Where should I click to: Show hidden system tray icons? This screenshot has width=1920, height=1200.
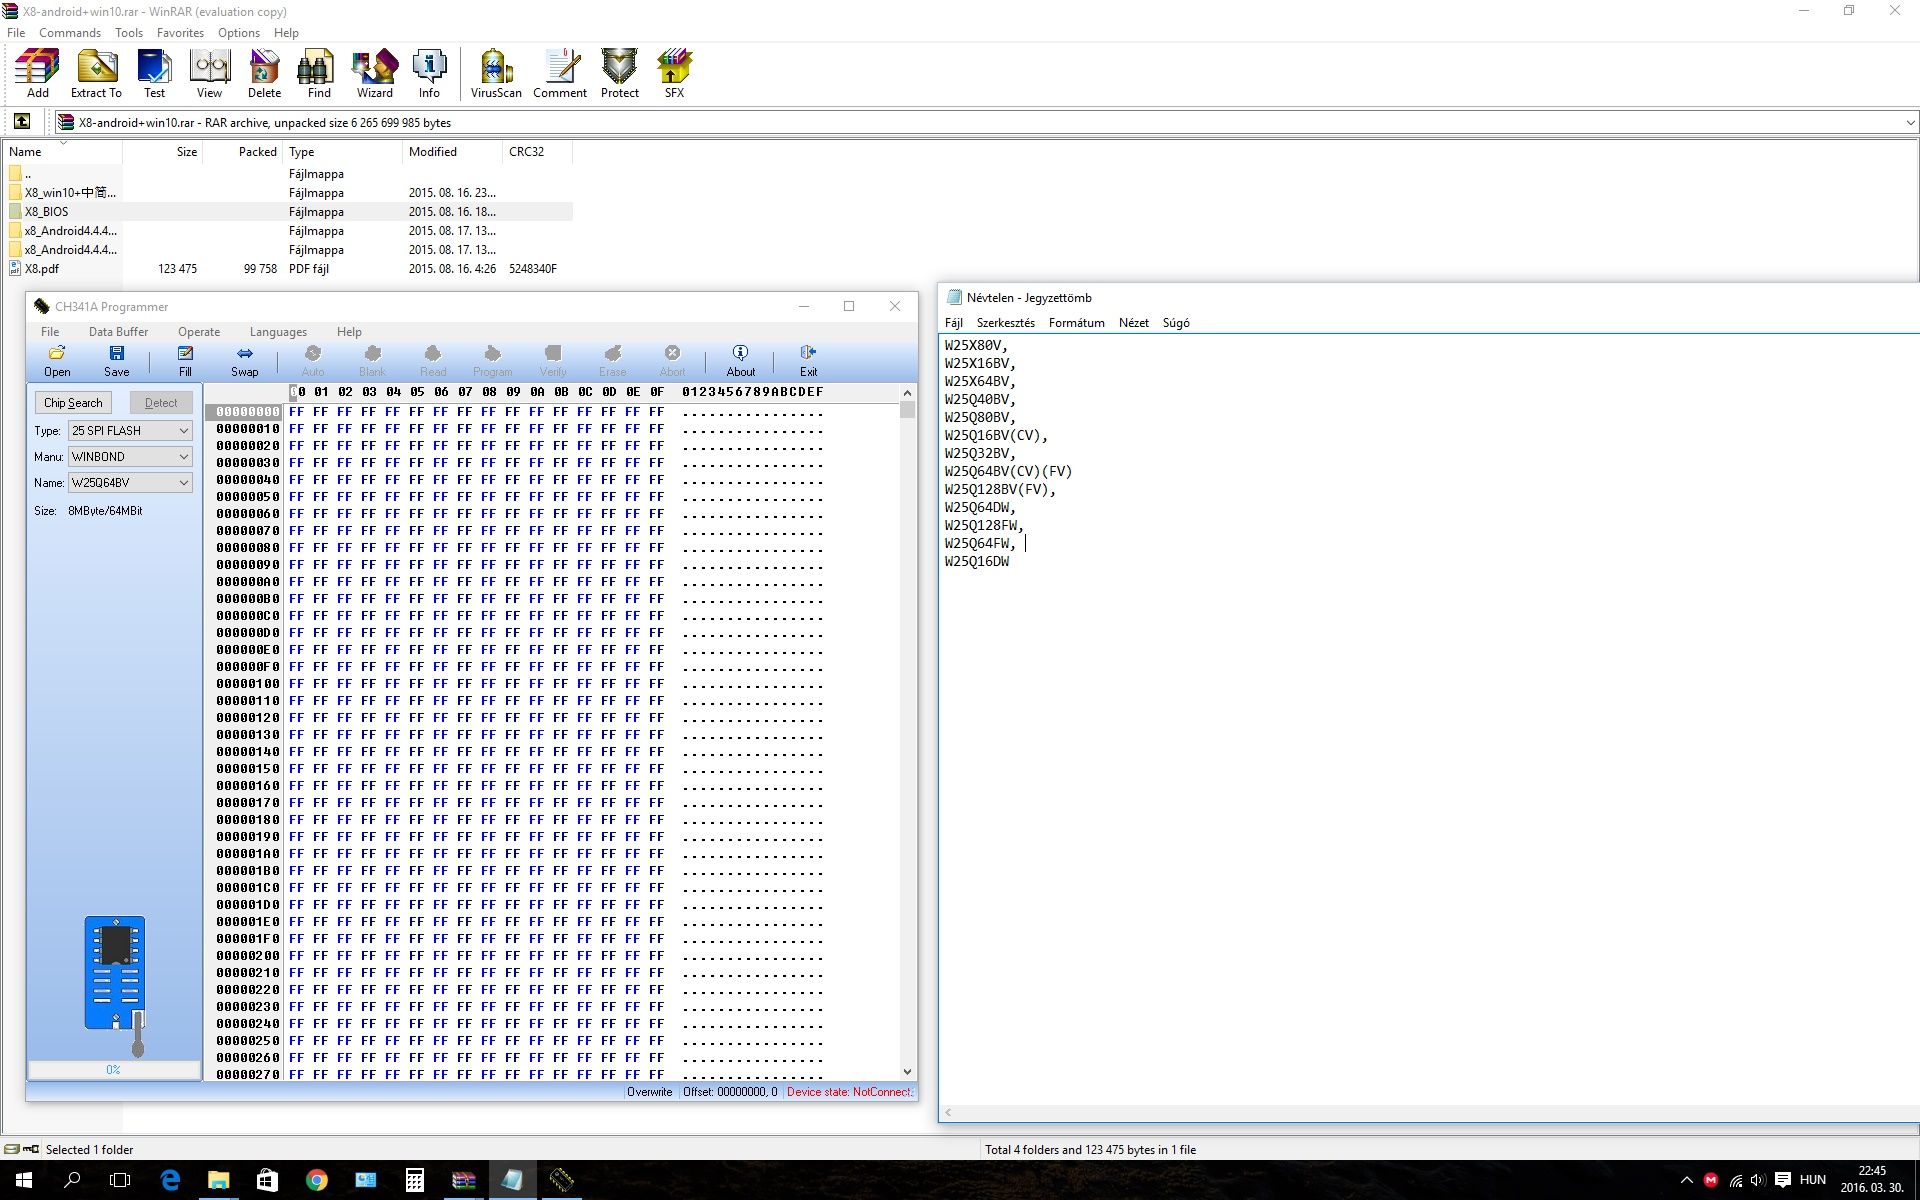pos(1686,1180)
